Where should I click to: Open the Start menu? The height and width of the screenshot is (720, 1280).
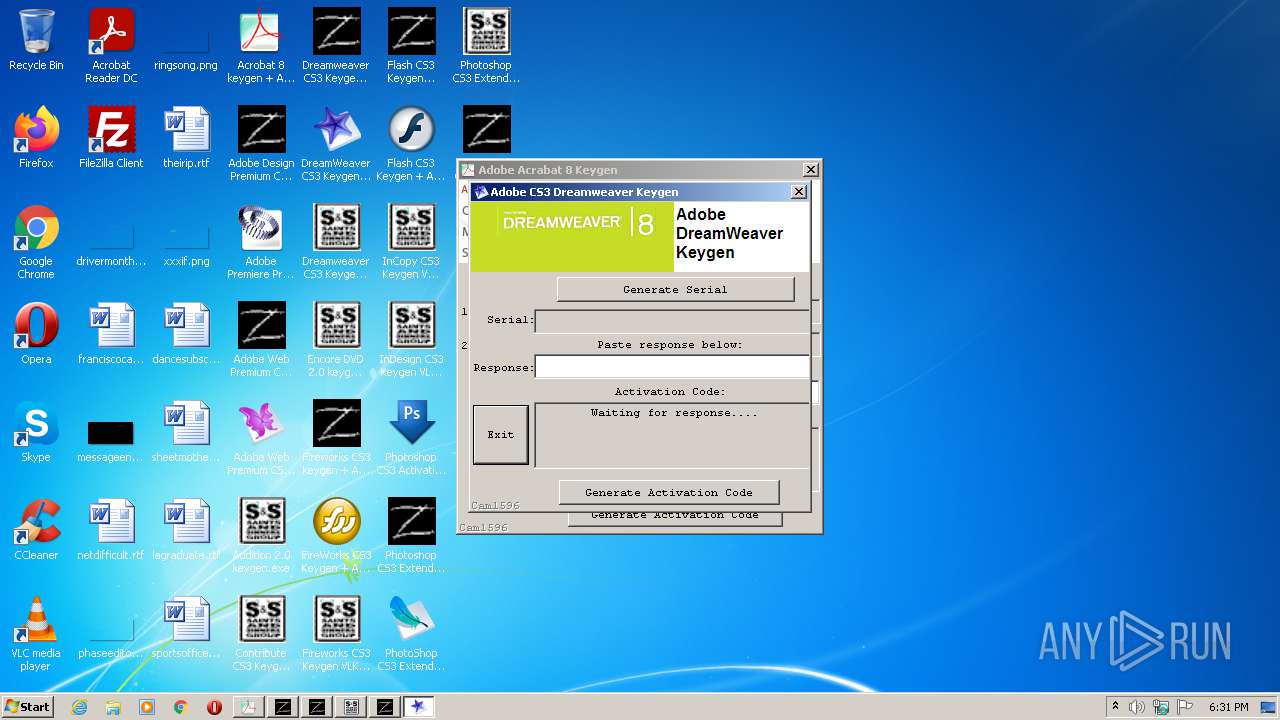(x=27, y=707)
